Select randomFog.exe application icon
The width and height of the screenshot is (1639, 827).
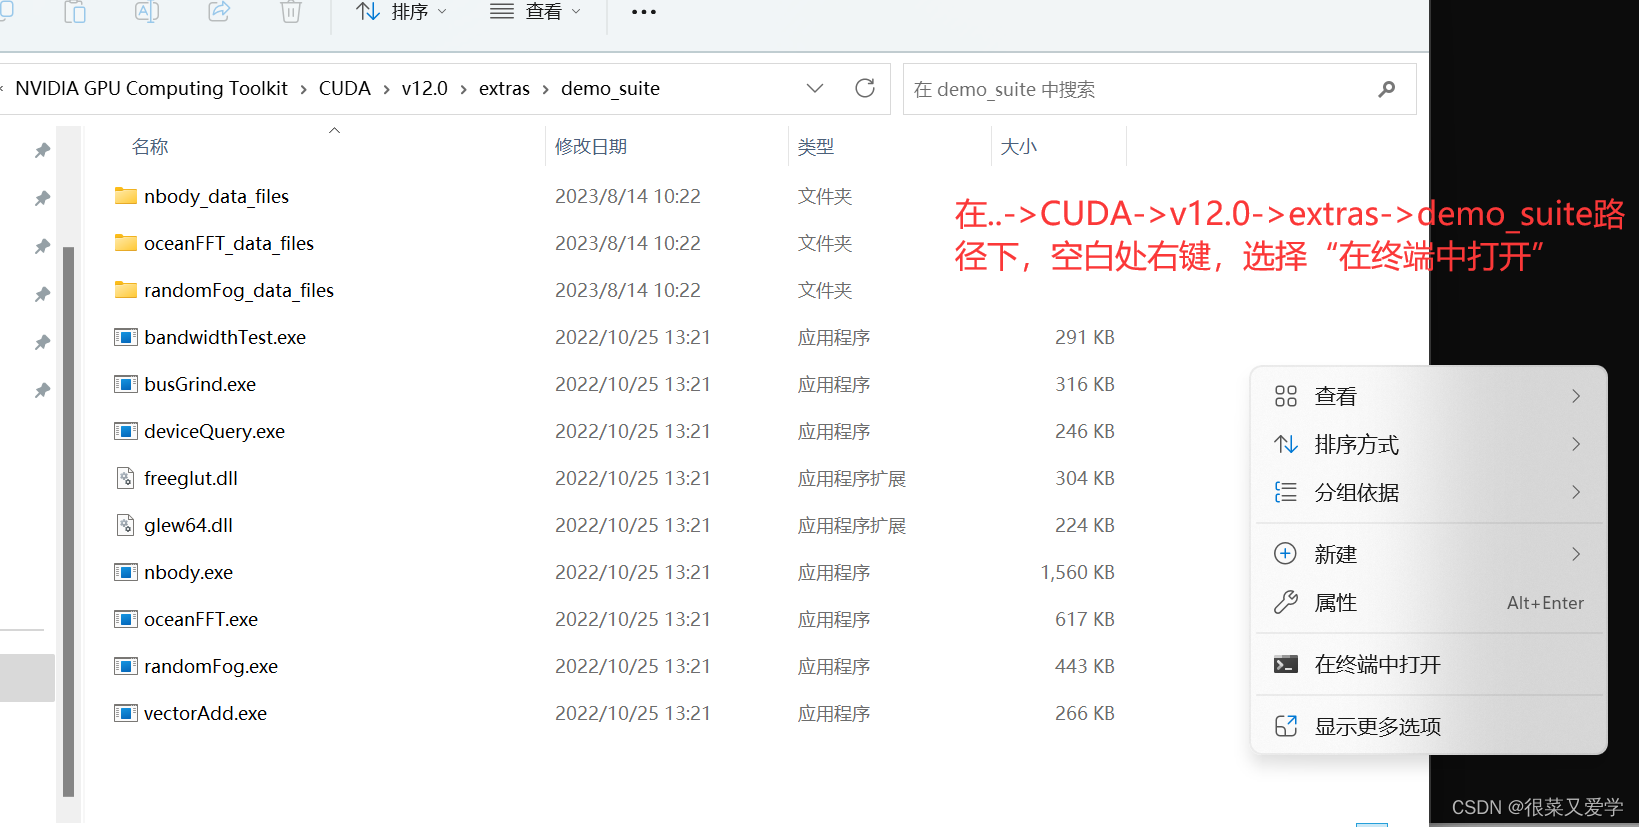126,666
